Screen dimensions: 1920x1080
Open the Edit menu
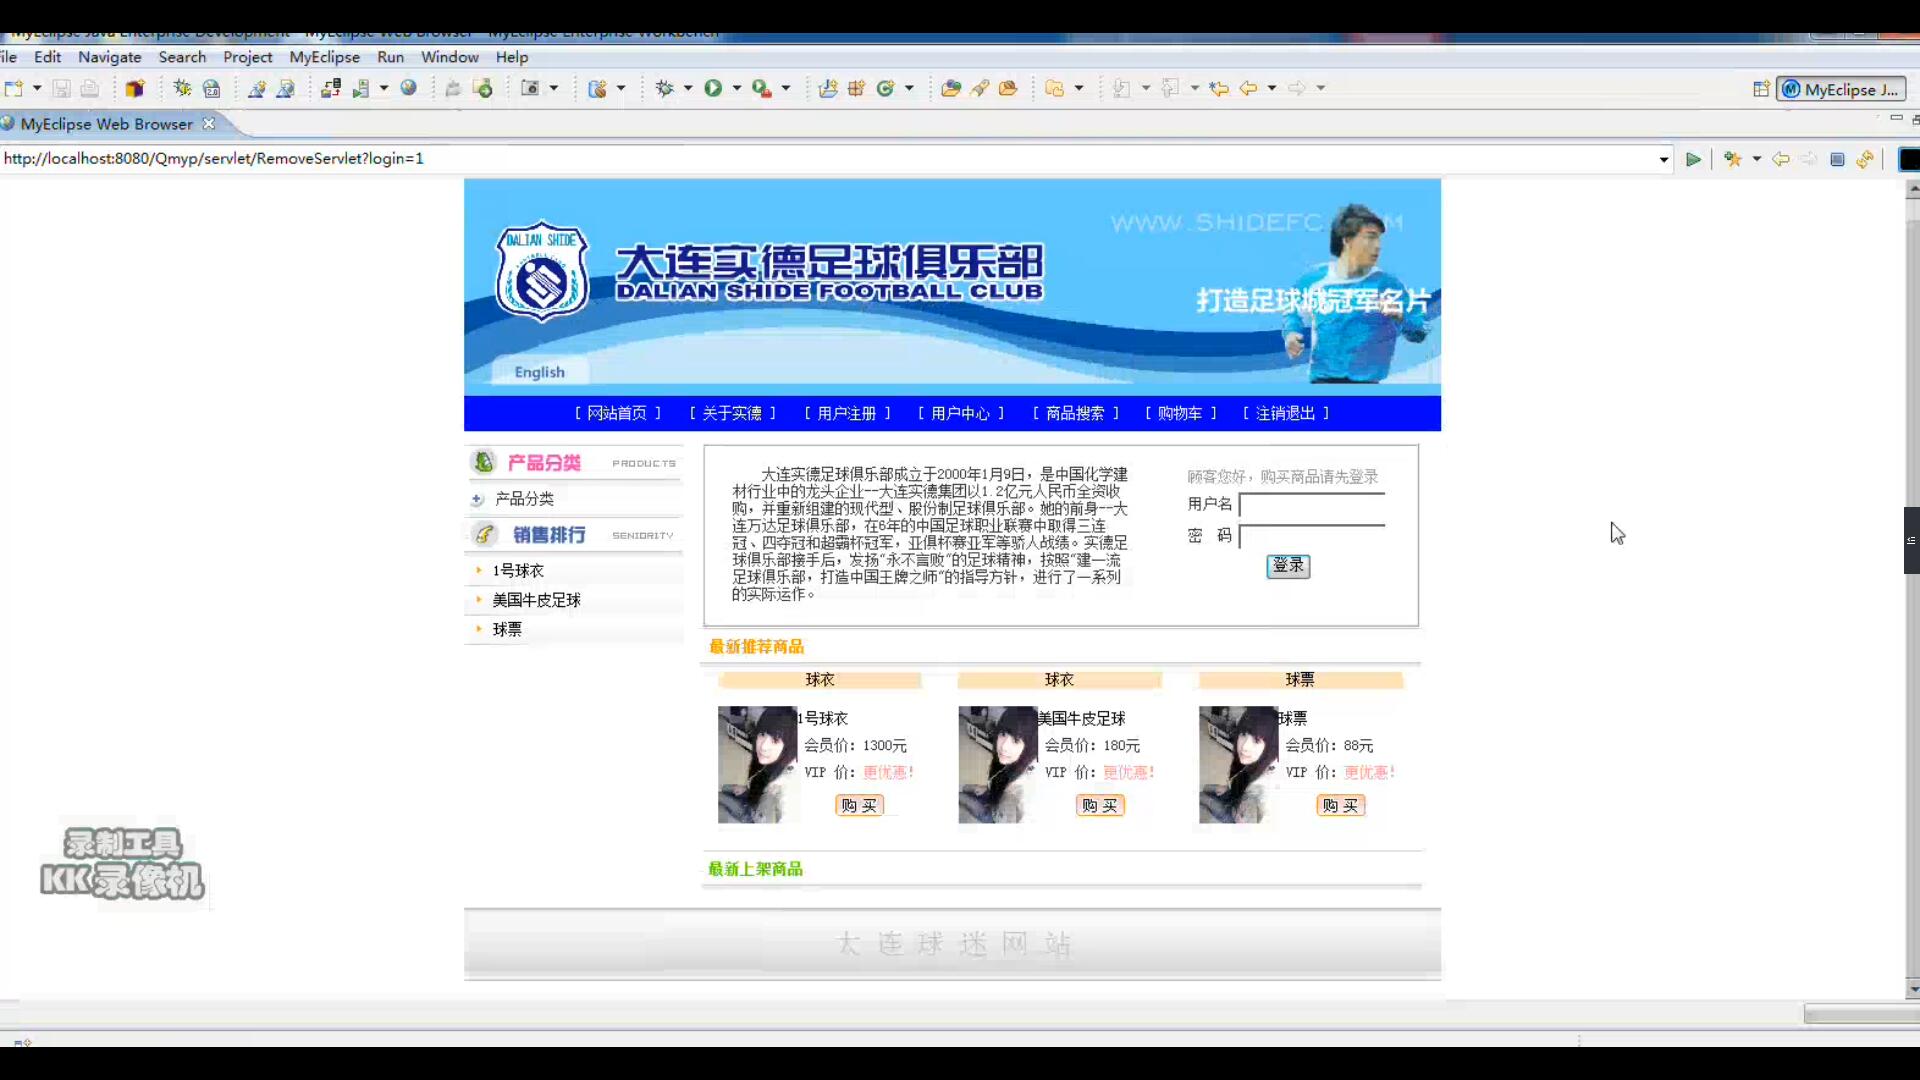[47, 57]
